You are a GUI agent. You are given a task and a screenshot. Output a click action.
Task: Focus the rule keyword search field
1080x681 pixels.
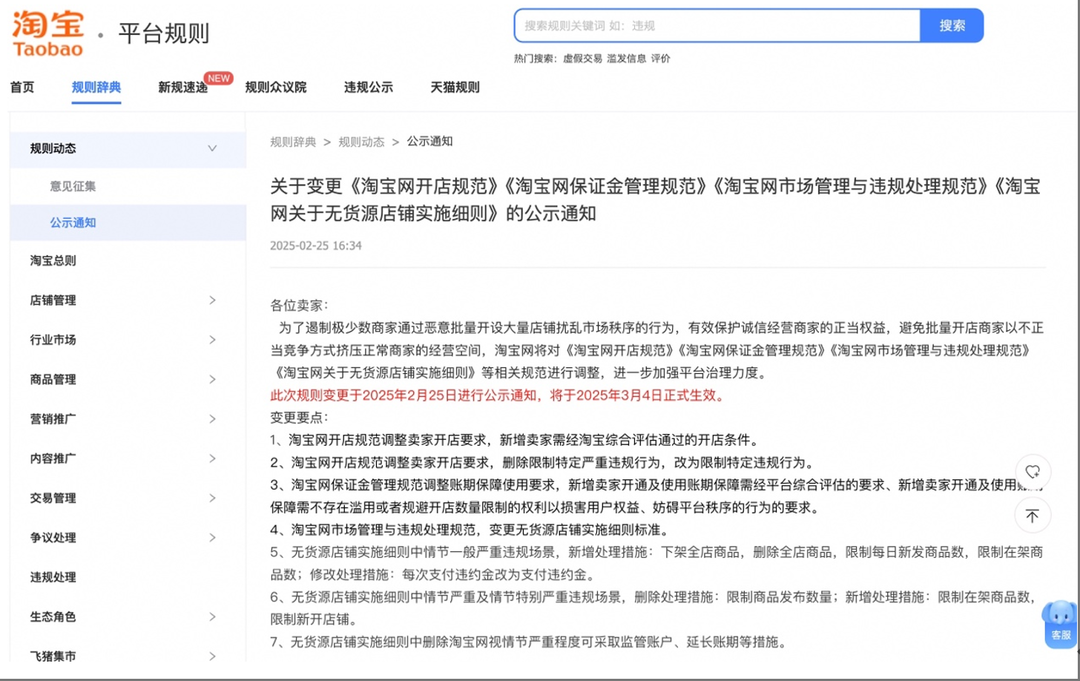point(717,25)
